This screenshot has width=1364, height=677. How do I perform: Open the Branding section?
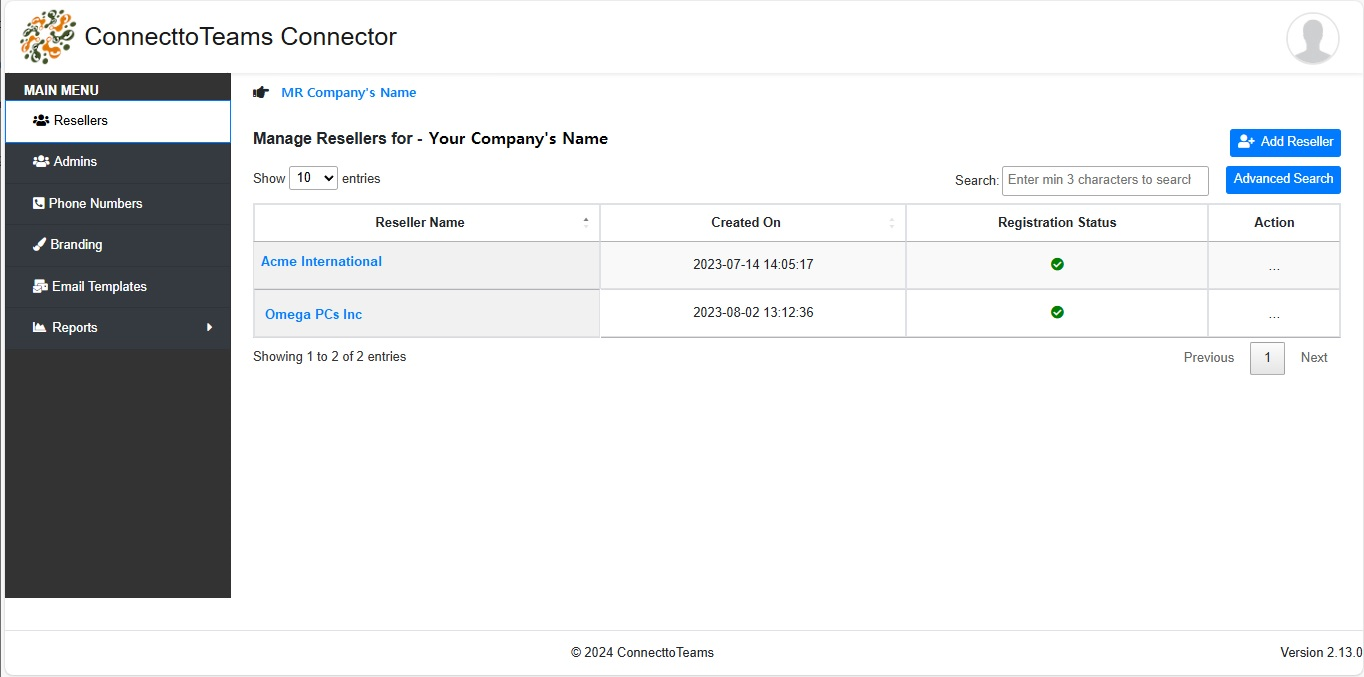click(118, 245)
